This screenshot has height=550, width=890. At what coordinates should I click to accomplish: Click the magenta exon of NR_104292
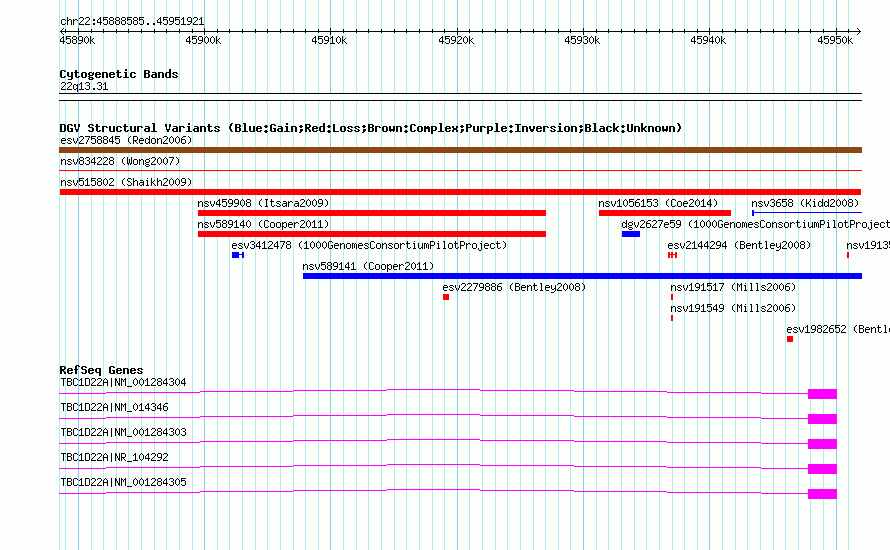pos(822,469)
